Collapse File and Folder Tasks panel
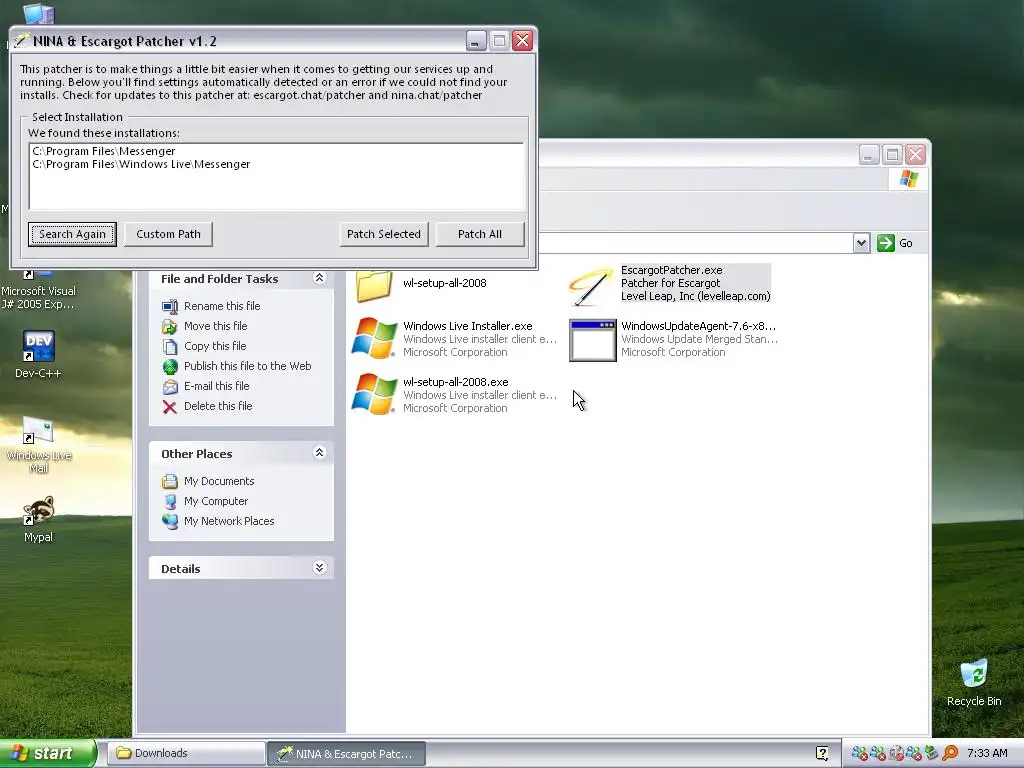Viewport: 1024px width, 768px height. coord(319,278)
